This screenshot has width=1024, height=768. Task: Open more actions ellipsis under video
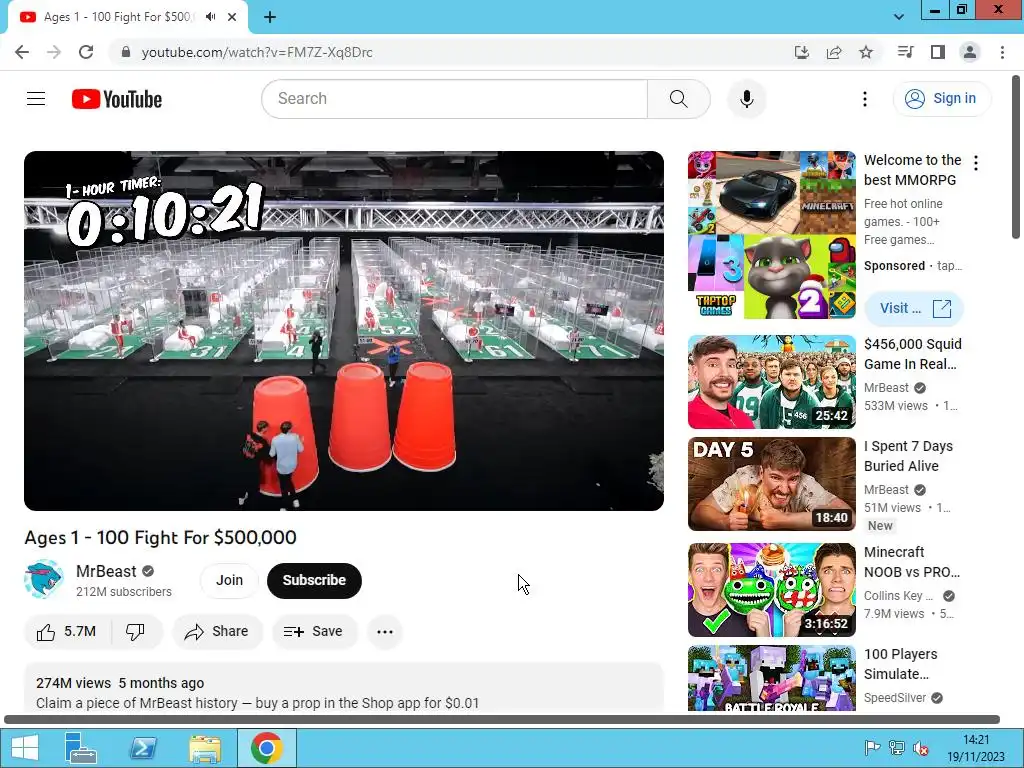[x=385, y=632]
